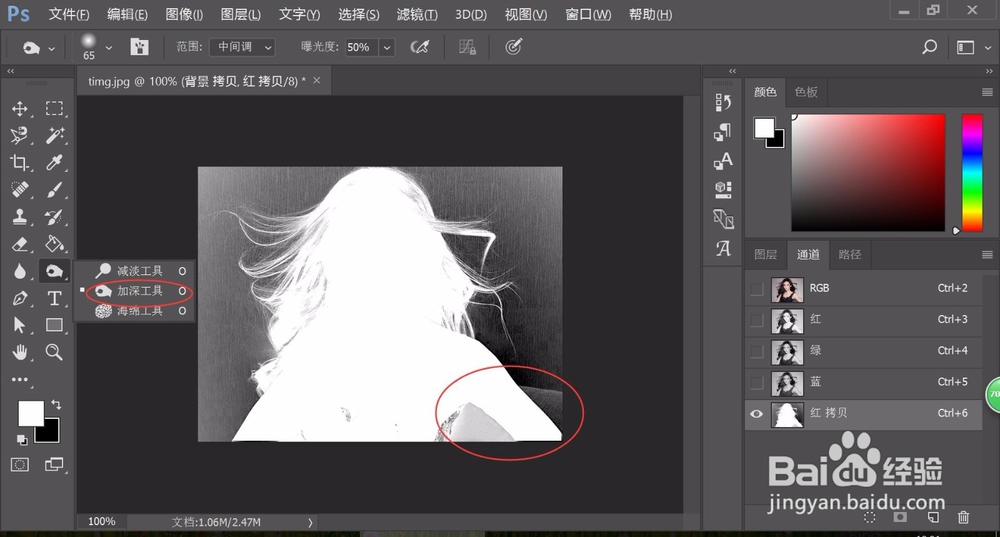Expand status bar info arrow
Viewport: 1000px width, 537px height.
(311, 522)
